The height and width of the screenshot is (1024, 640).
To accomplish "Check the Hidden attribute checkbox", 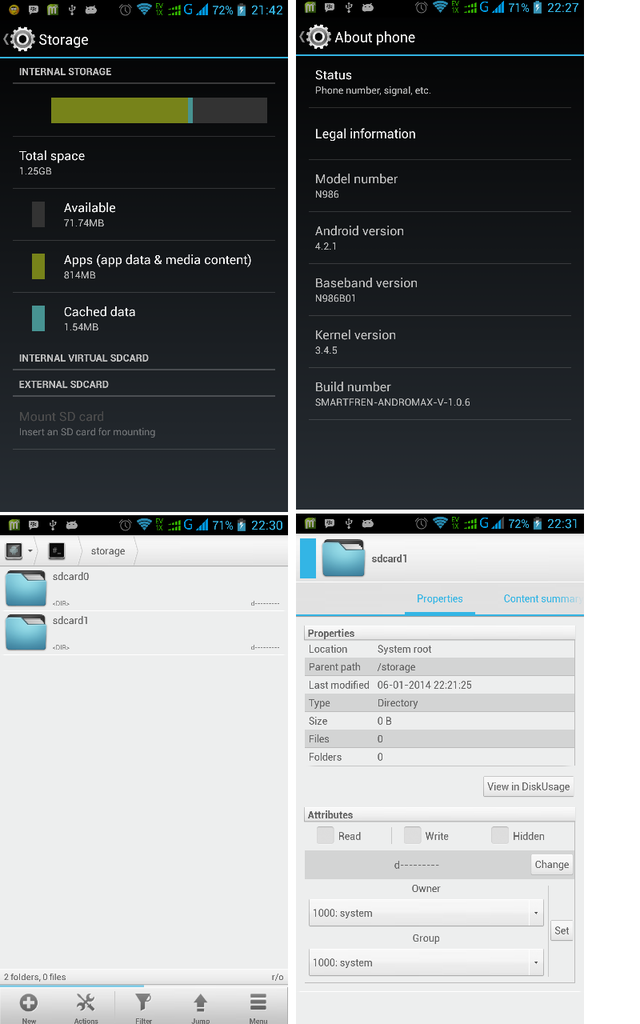I will [500, 835].
